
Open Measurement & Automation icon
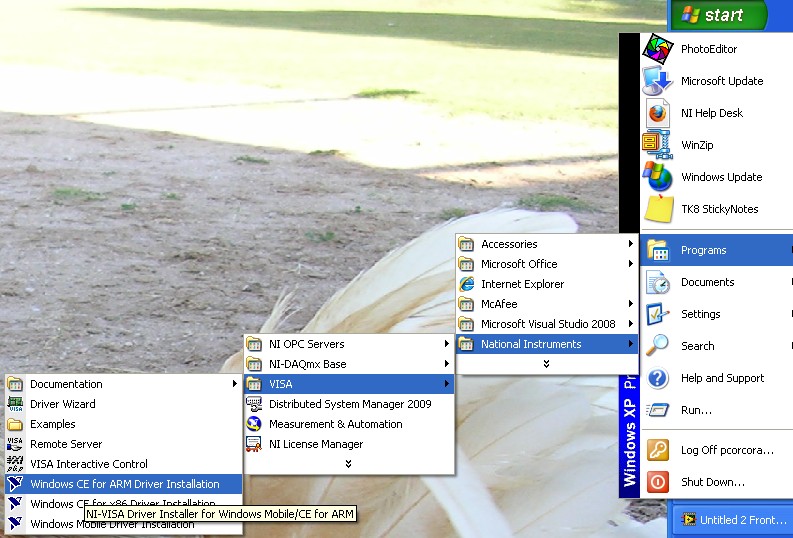[x=254, y=424]
